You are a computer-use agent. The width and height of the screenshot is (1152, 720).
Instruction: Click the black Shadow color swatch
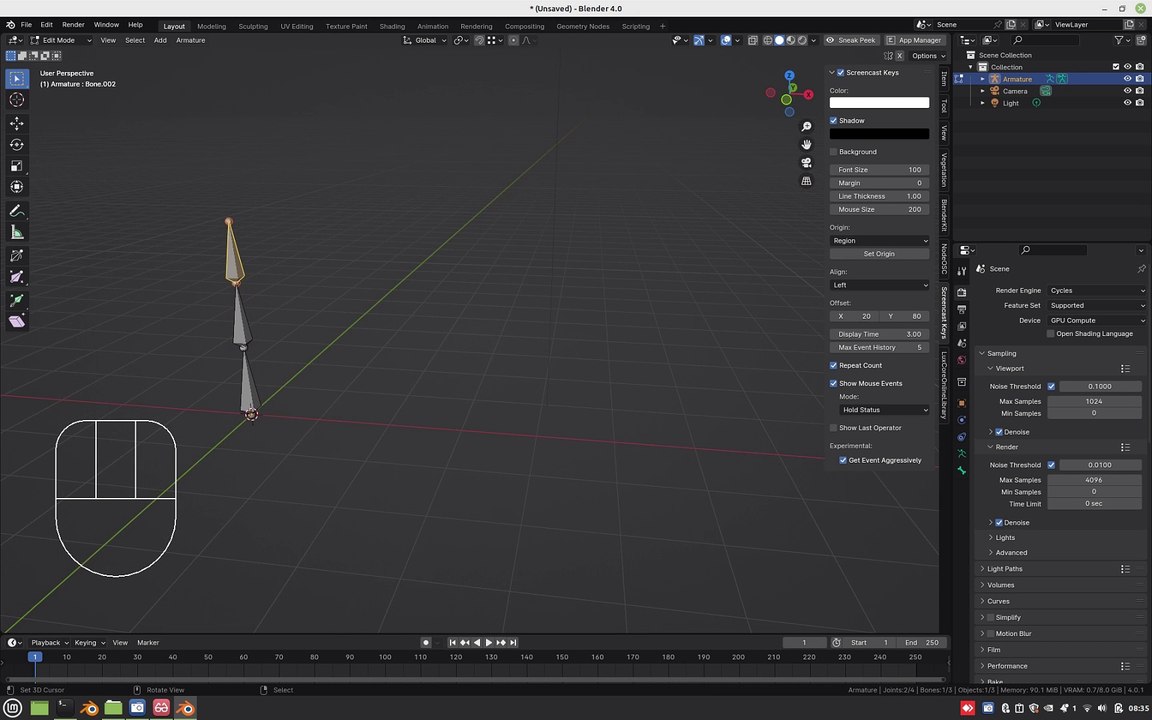879,134
